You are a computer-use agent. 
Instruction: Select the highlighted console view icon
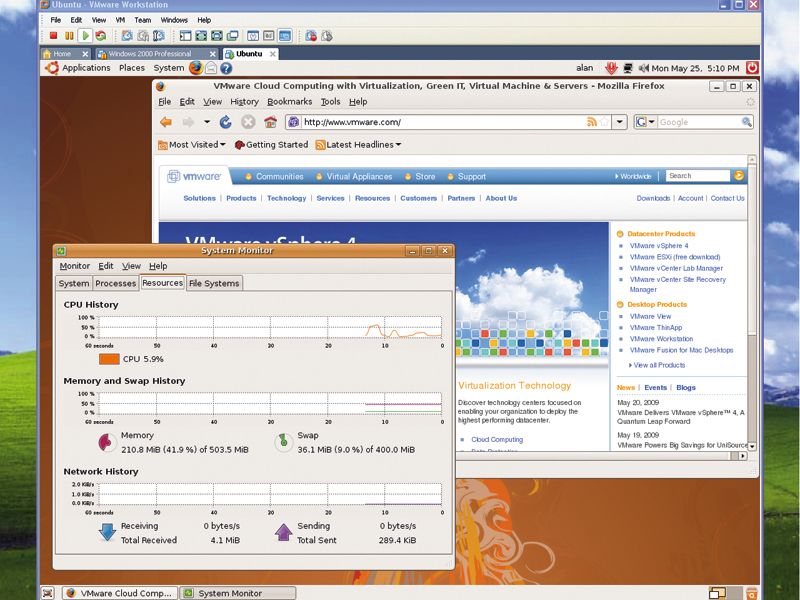tap(285, 36)
